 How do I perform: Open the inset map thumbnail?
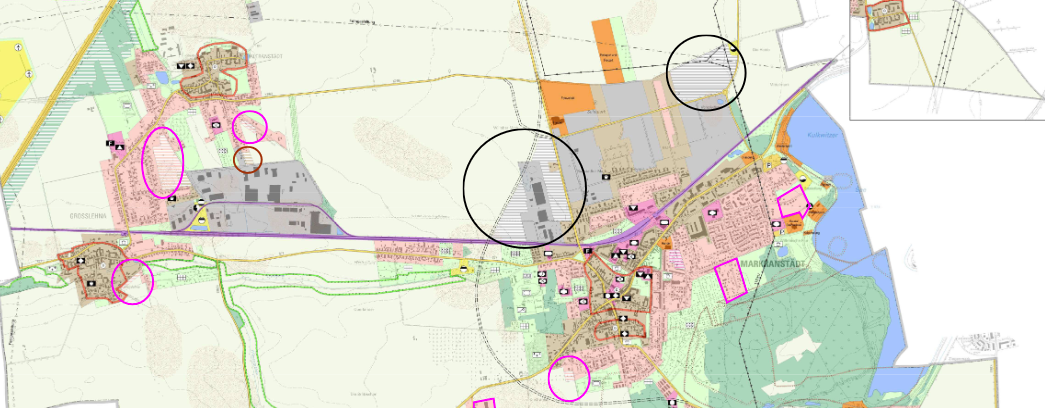(947, 59)
